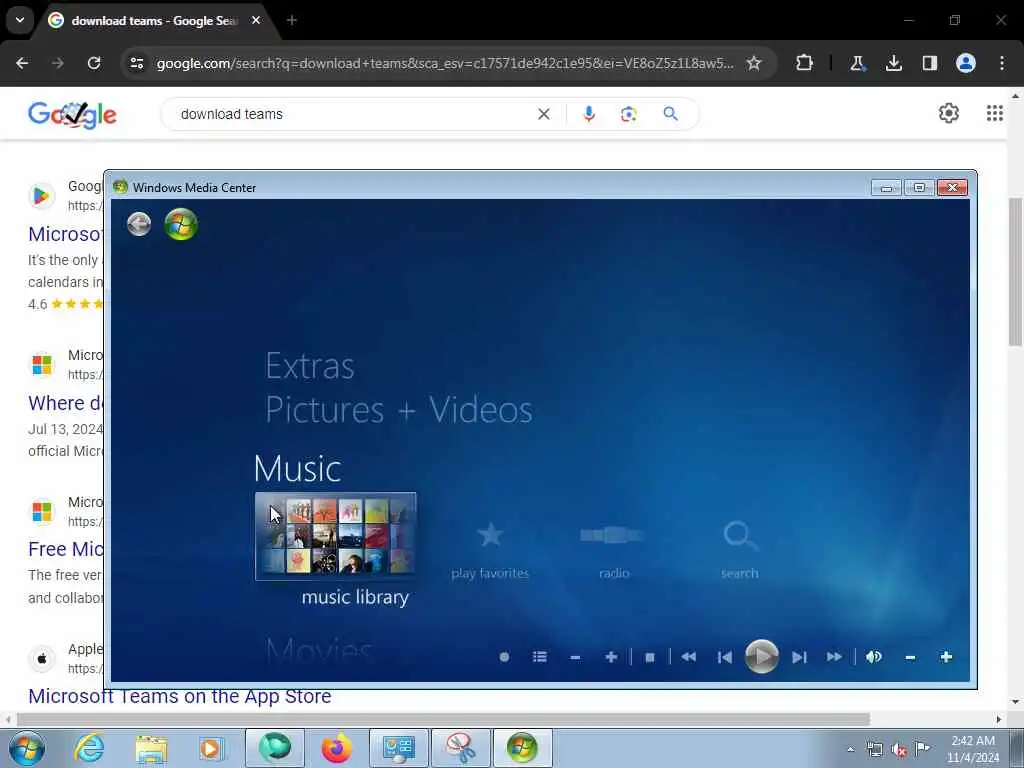Skip to previous track

(x=724, y=657)
